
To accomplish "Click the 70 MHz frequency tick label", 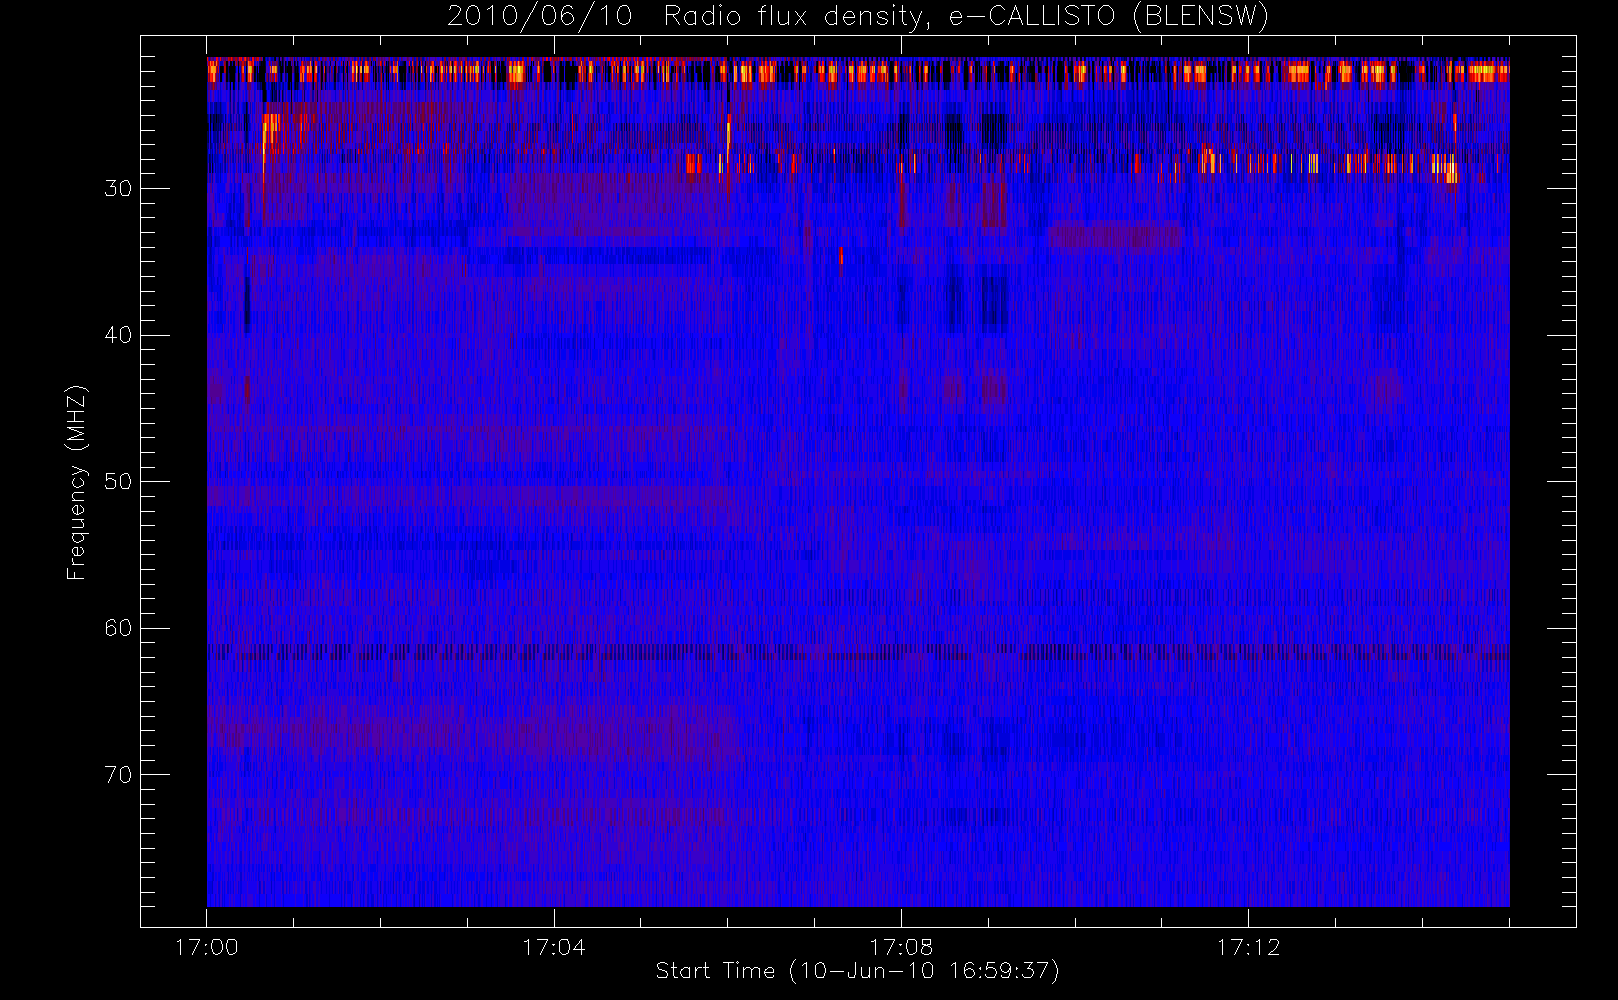I will pyautogui.click(x=118, y=775).
